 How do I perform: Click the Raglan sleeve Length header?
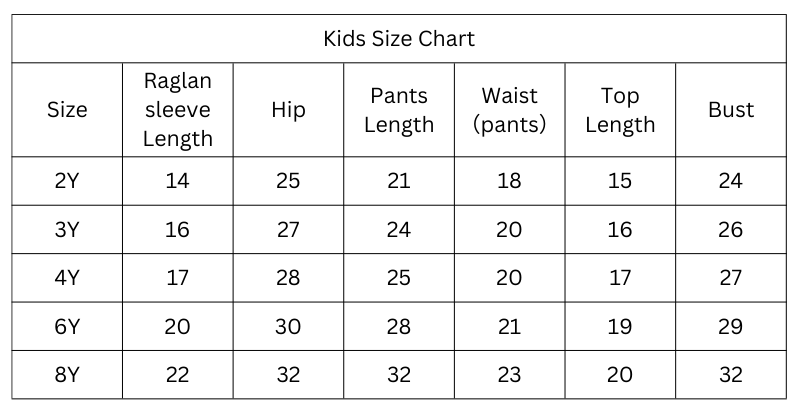[178, 110]
